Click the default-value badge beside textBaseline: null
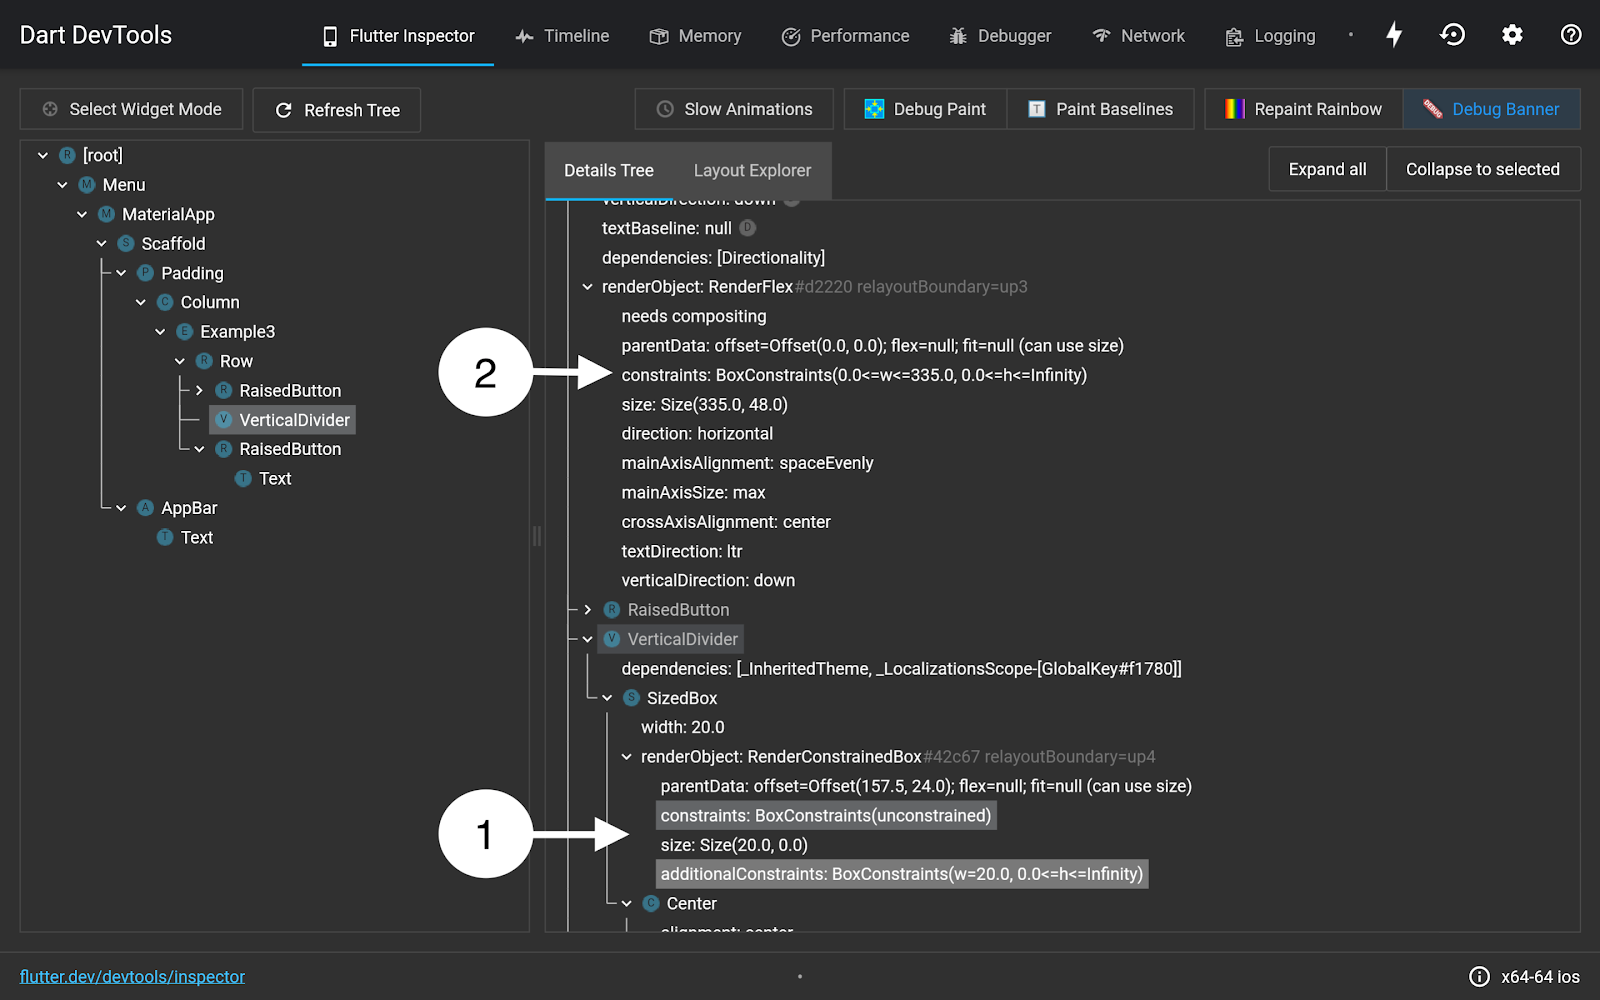The width and height of the screenshot is (1600, 1000). [x=747, y=228]
